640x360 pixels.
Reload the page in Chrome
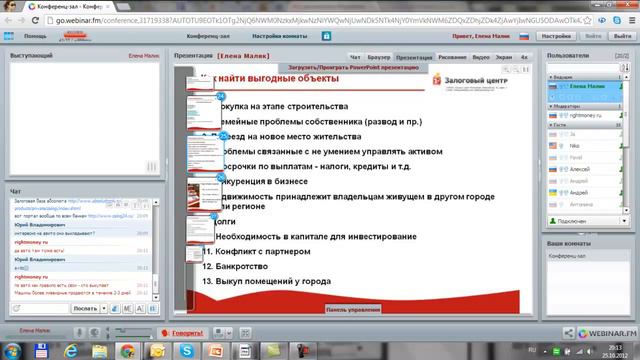point(35,20)
